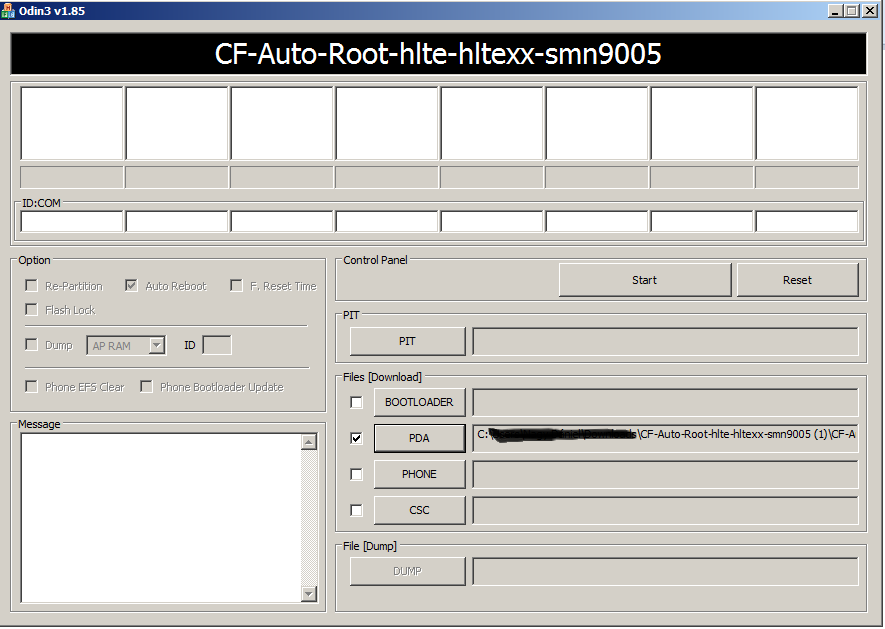The width and height of the screenshot is (885, 629).
Task: Click the DUMP button
Action: click(408, 571)
